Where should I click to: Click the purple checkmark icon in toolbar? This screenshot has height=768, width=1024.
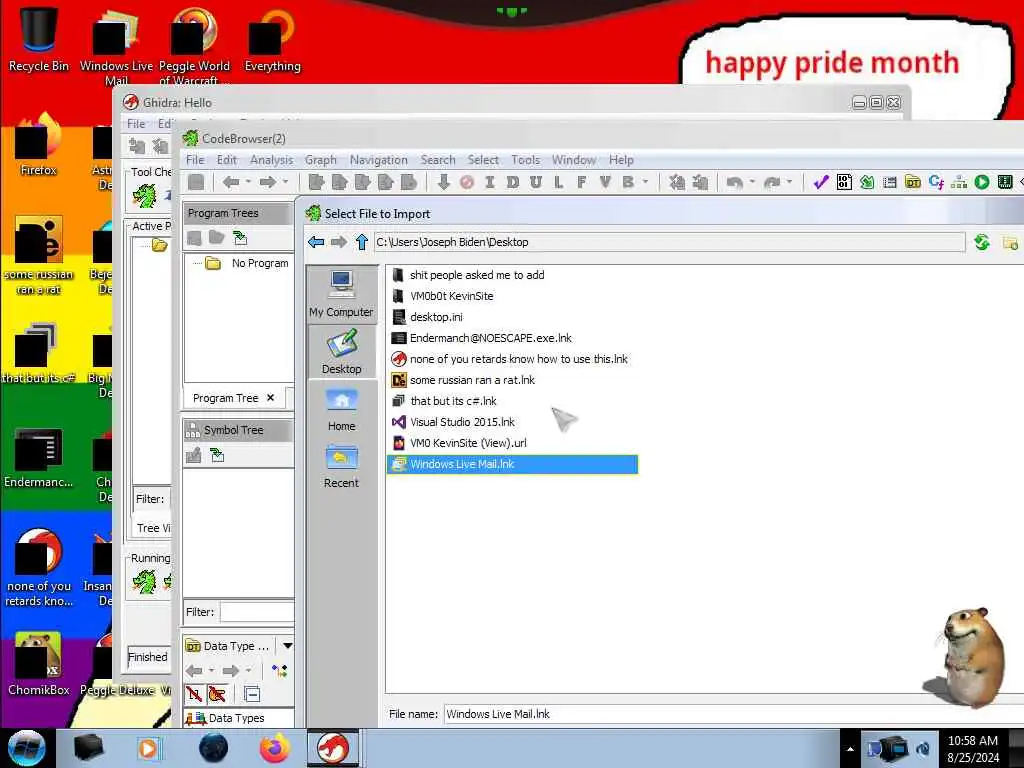[820, 182]
